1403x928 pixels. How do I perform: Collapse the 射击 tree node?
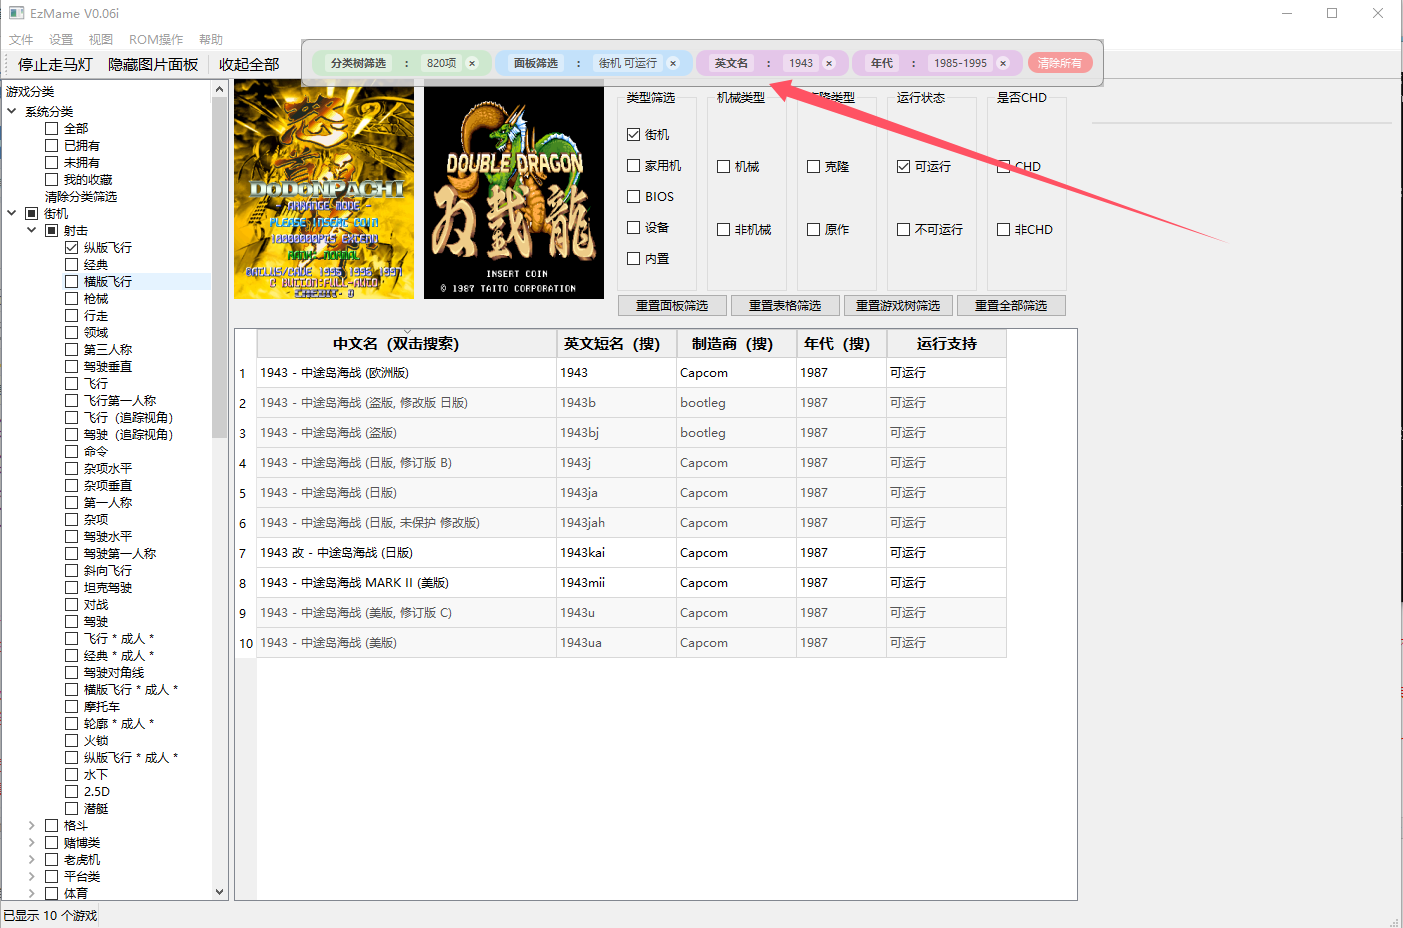32,230
